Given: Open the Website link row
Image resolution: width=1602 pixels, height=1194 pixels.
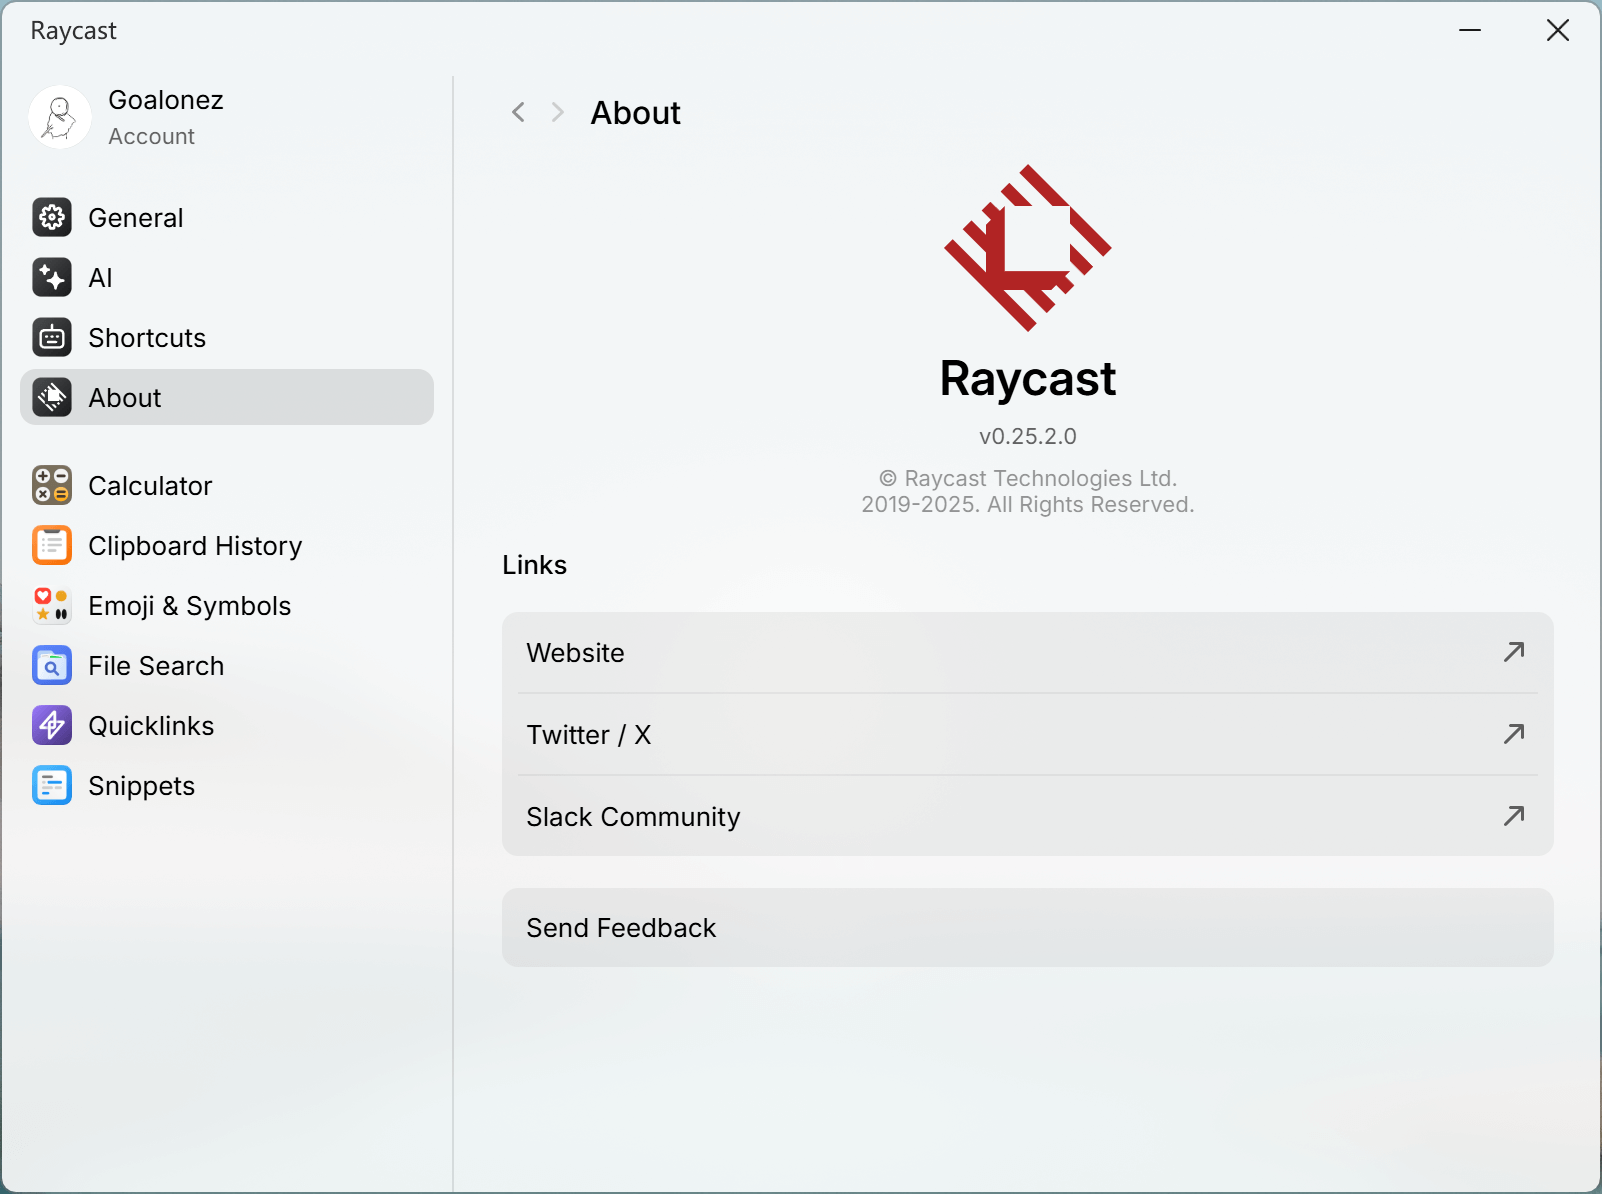Looking at the screenshot, I should [x=1027, y=653].
